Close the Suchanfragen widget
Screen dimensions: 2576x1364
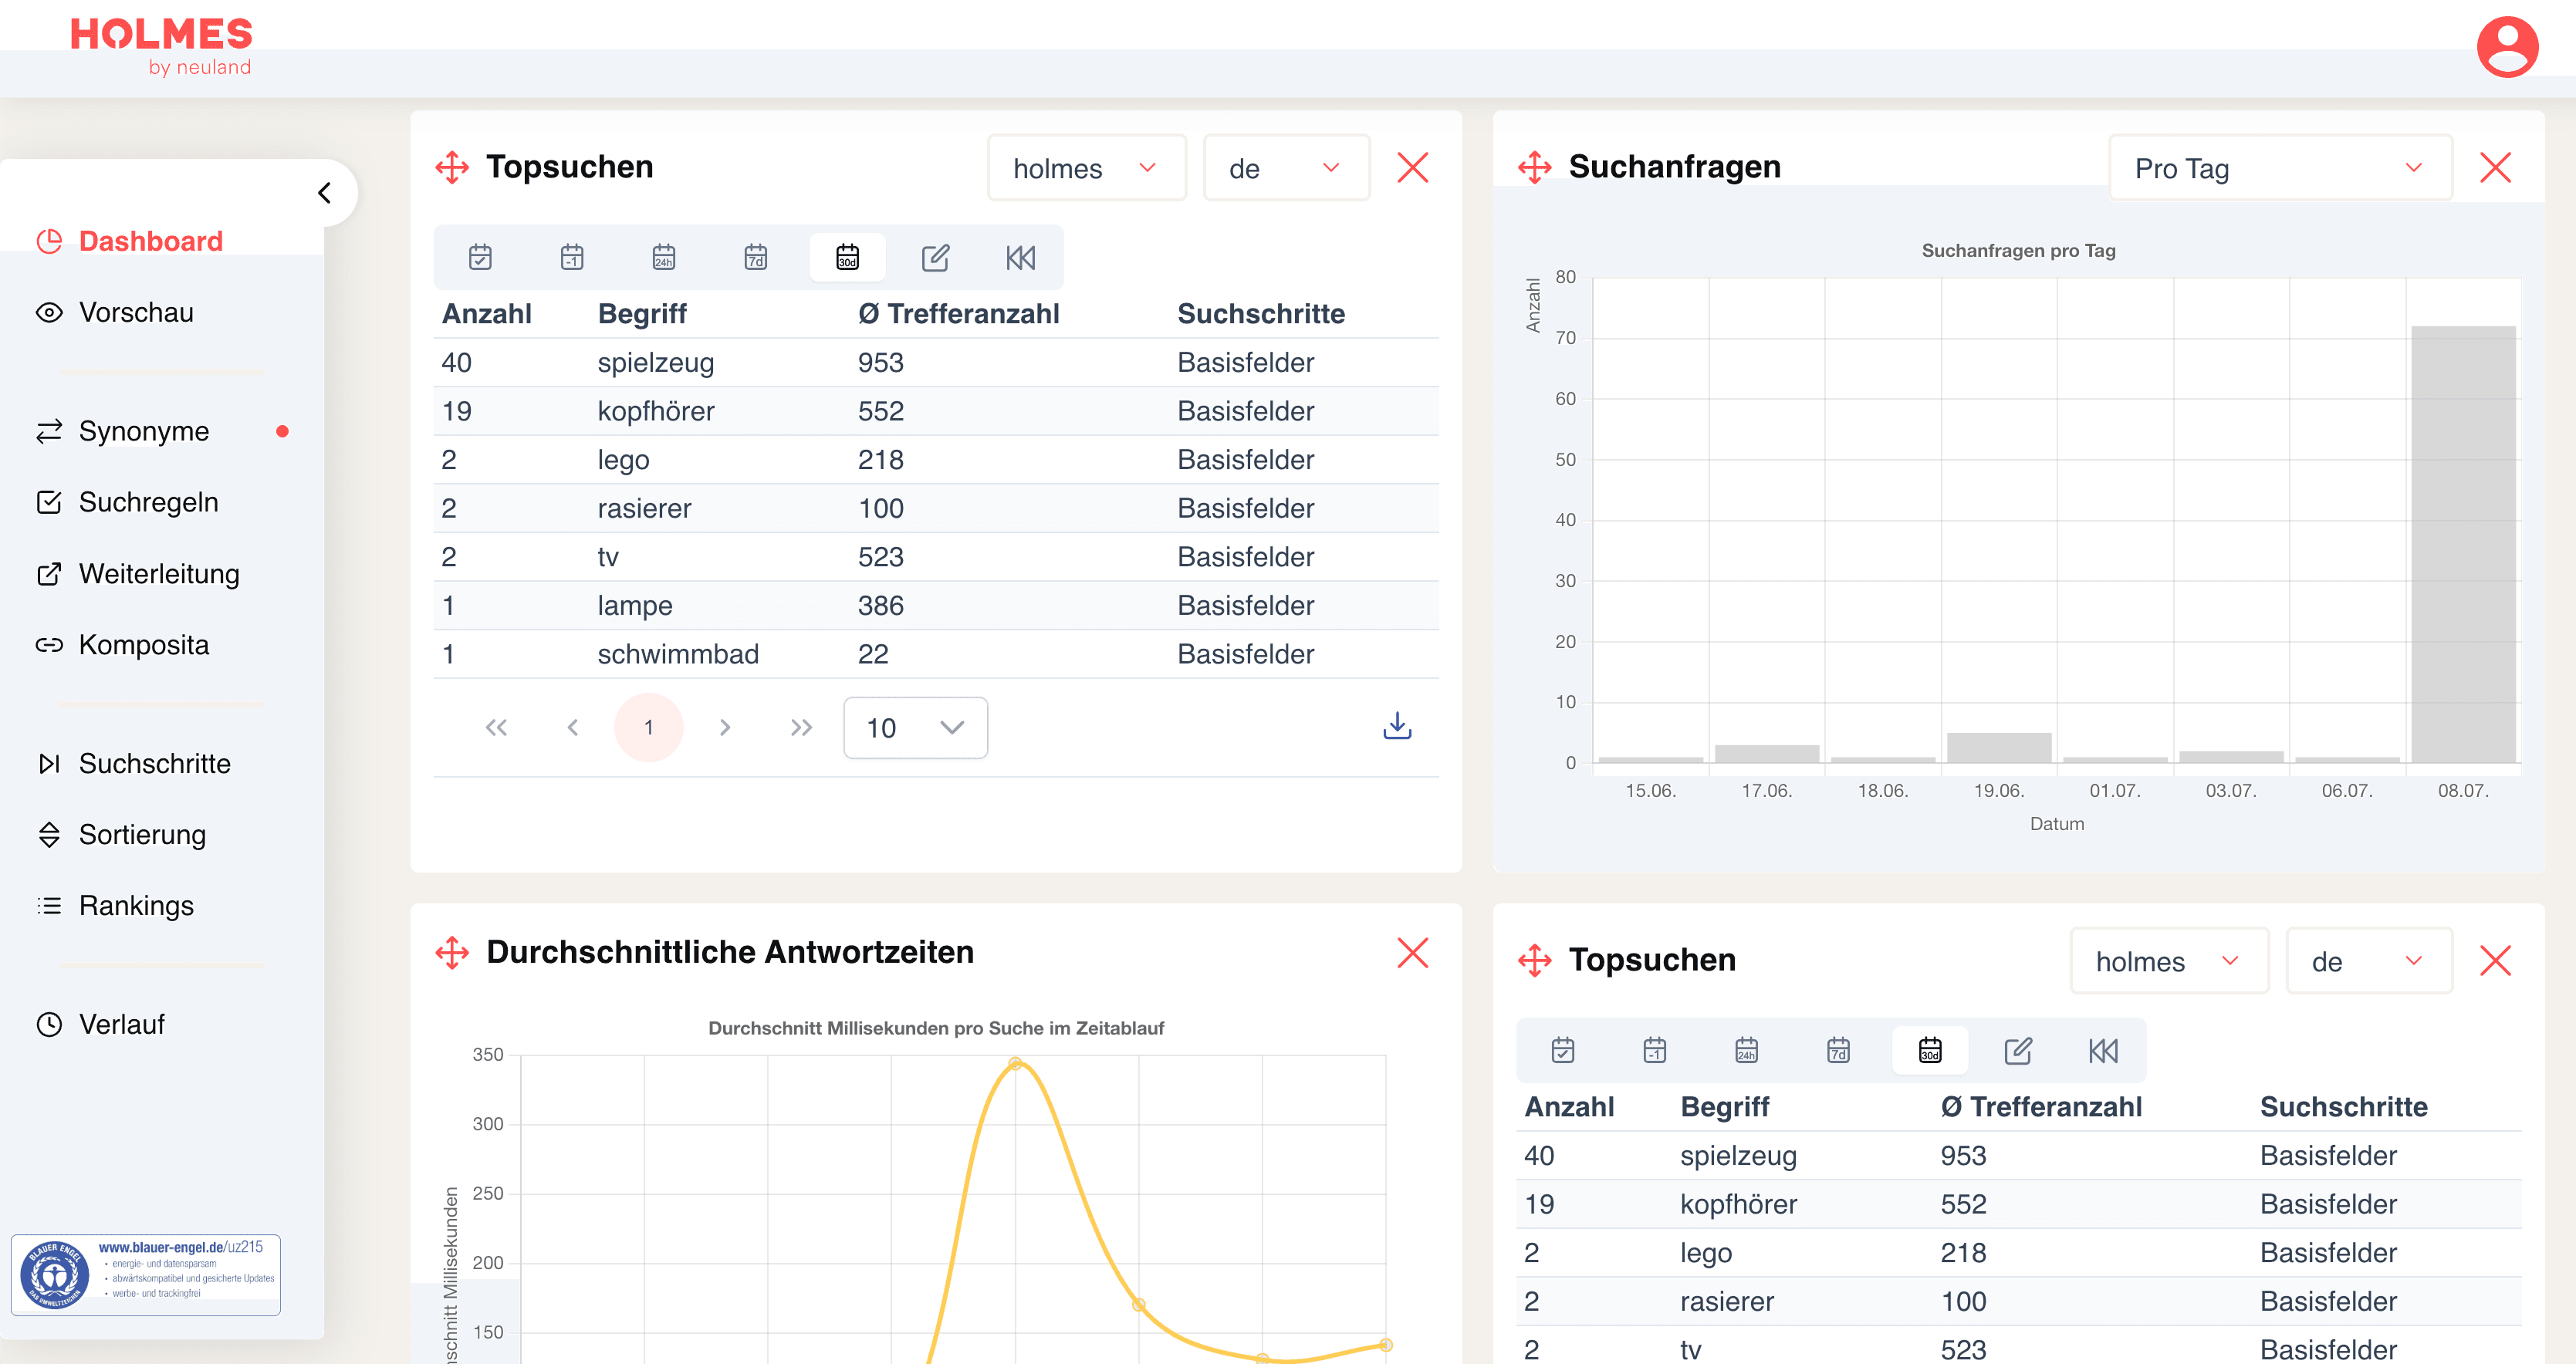(x=2495, y=167)
